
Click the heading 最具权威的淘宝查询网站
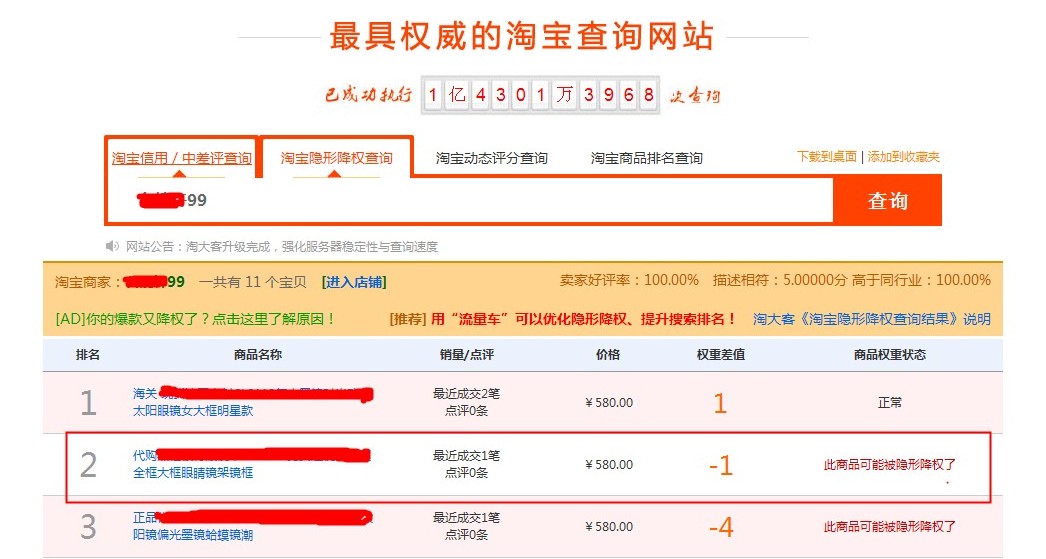[x=522, y=36]
